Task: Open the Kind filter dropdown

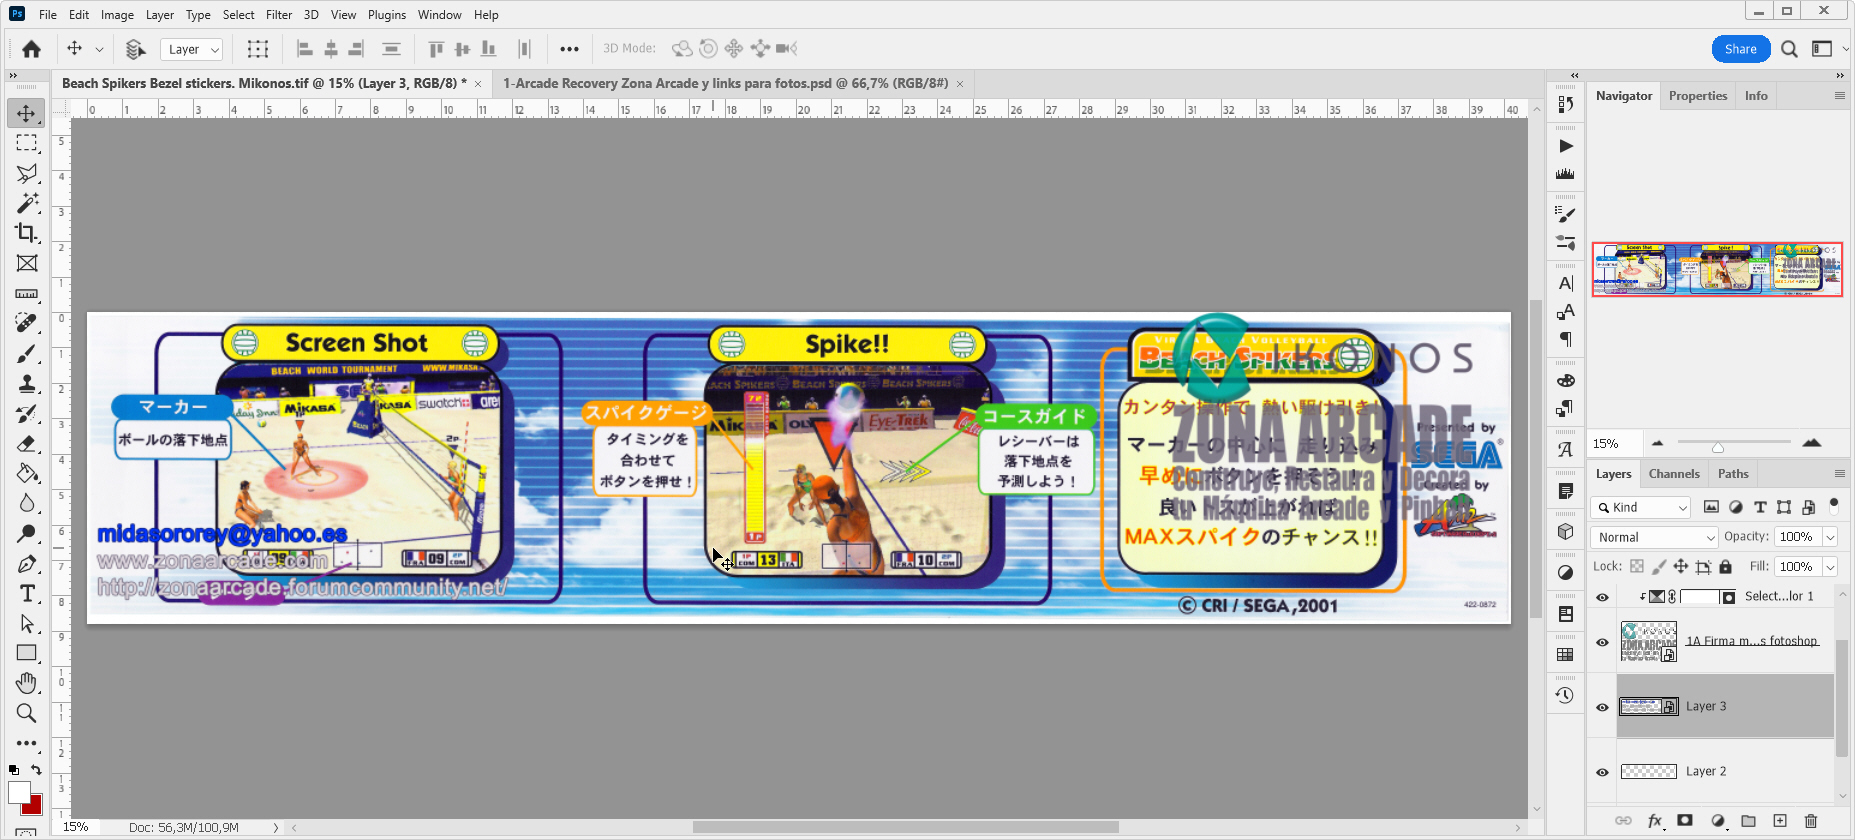Action: 1641,507
